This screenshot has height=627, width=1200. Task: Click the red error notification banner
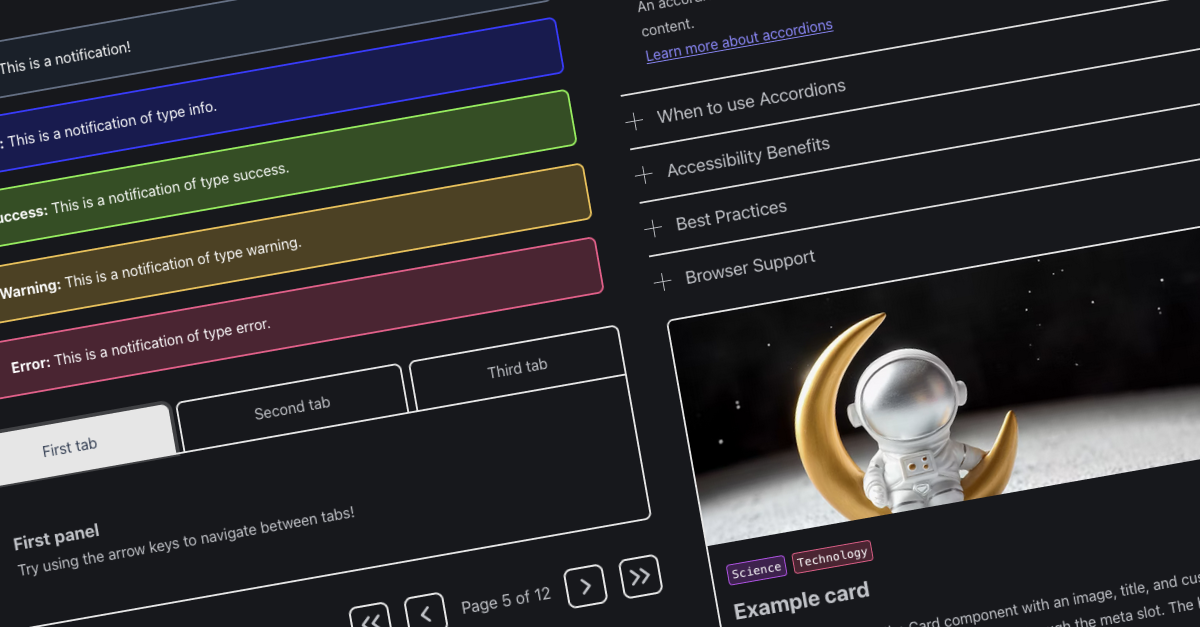pyautogui.click(x=300, y=315)
